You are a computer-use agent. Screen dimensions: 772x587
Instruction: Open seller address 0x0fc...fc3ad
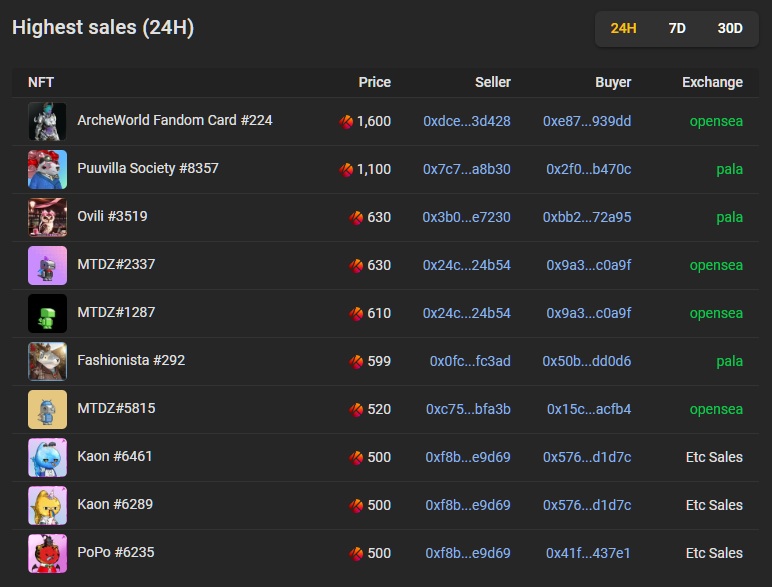470,361
